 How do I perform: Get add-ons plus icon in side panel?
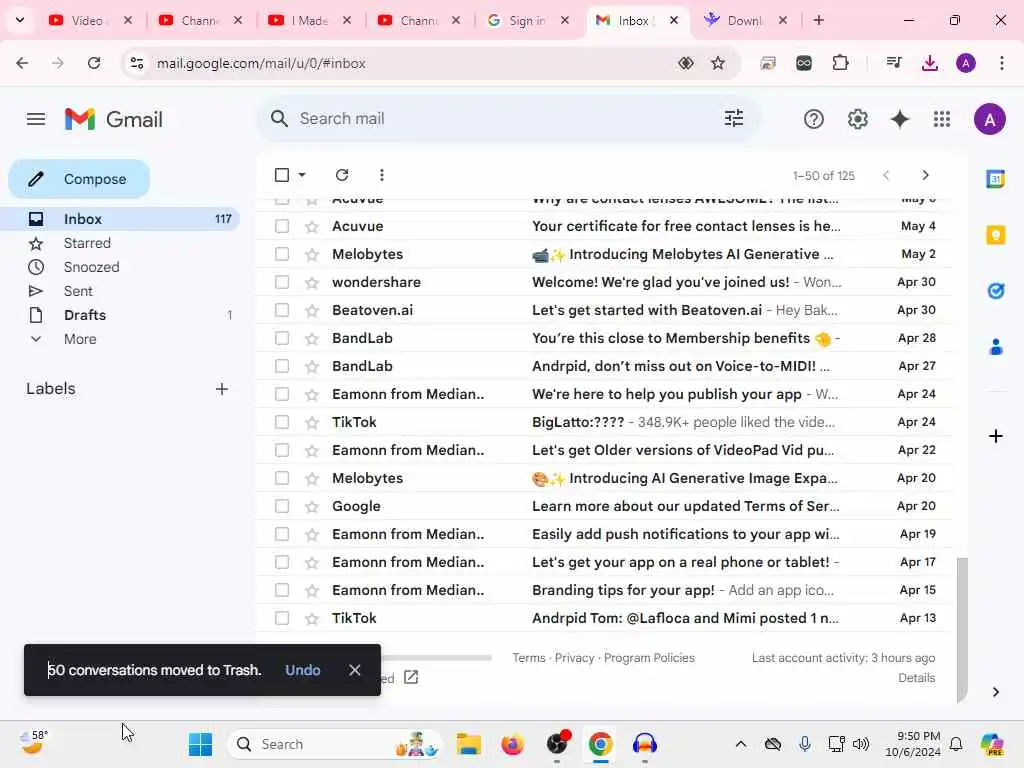pyautogui.click(x=995, y=436)
